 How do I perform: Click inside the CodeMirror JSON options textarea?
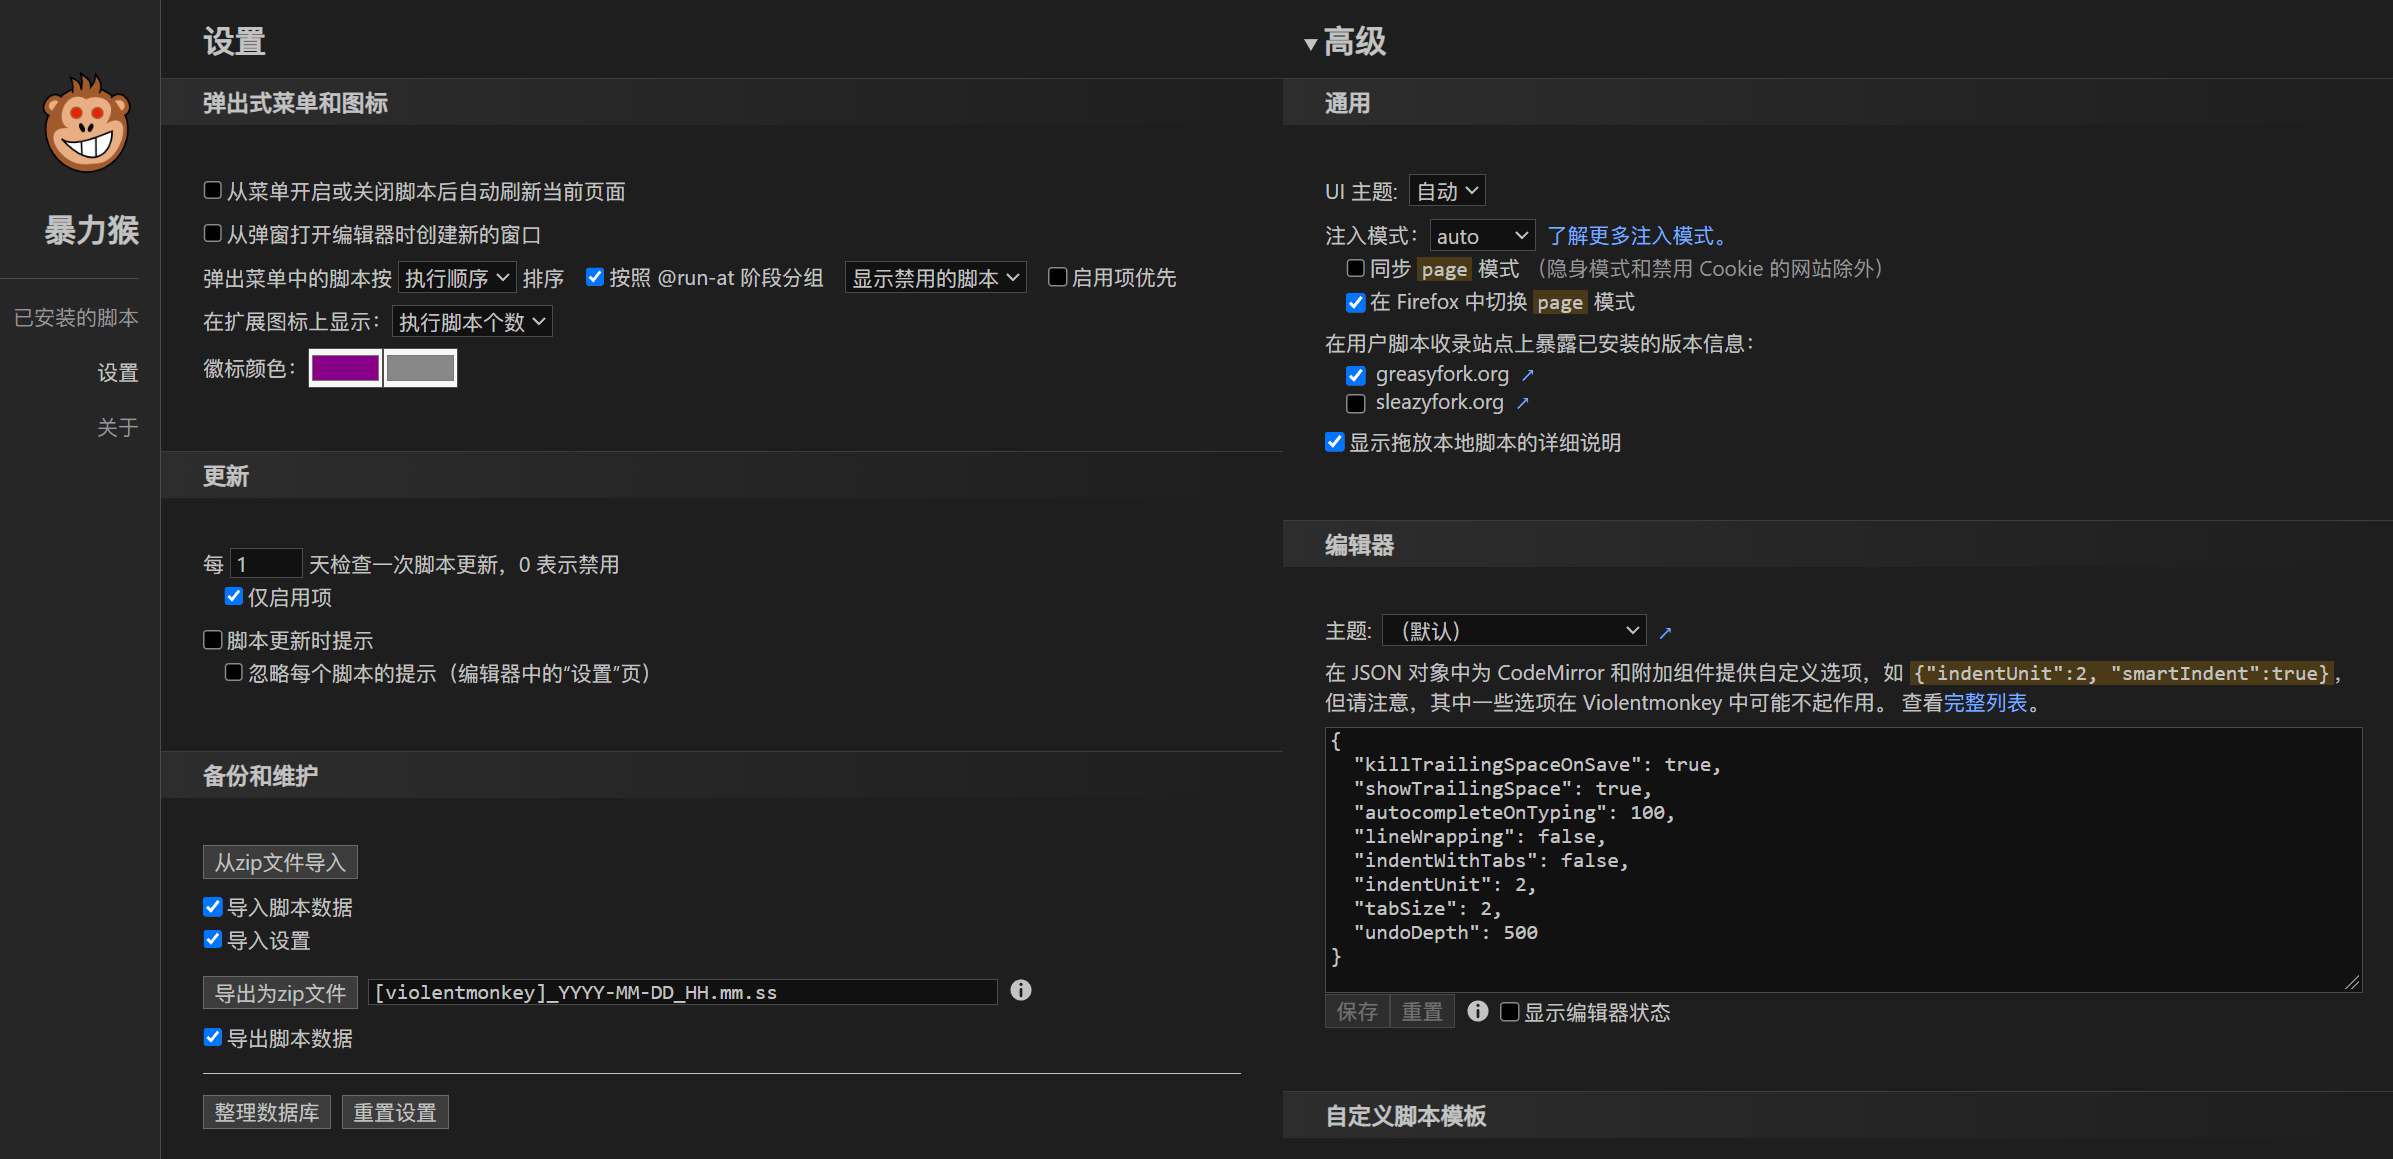(x=1843, y=860)
